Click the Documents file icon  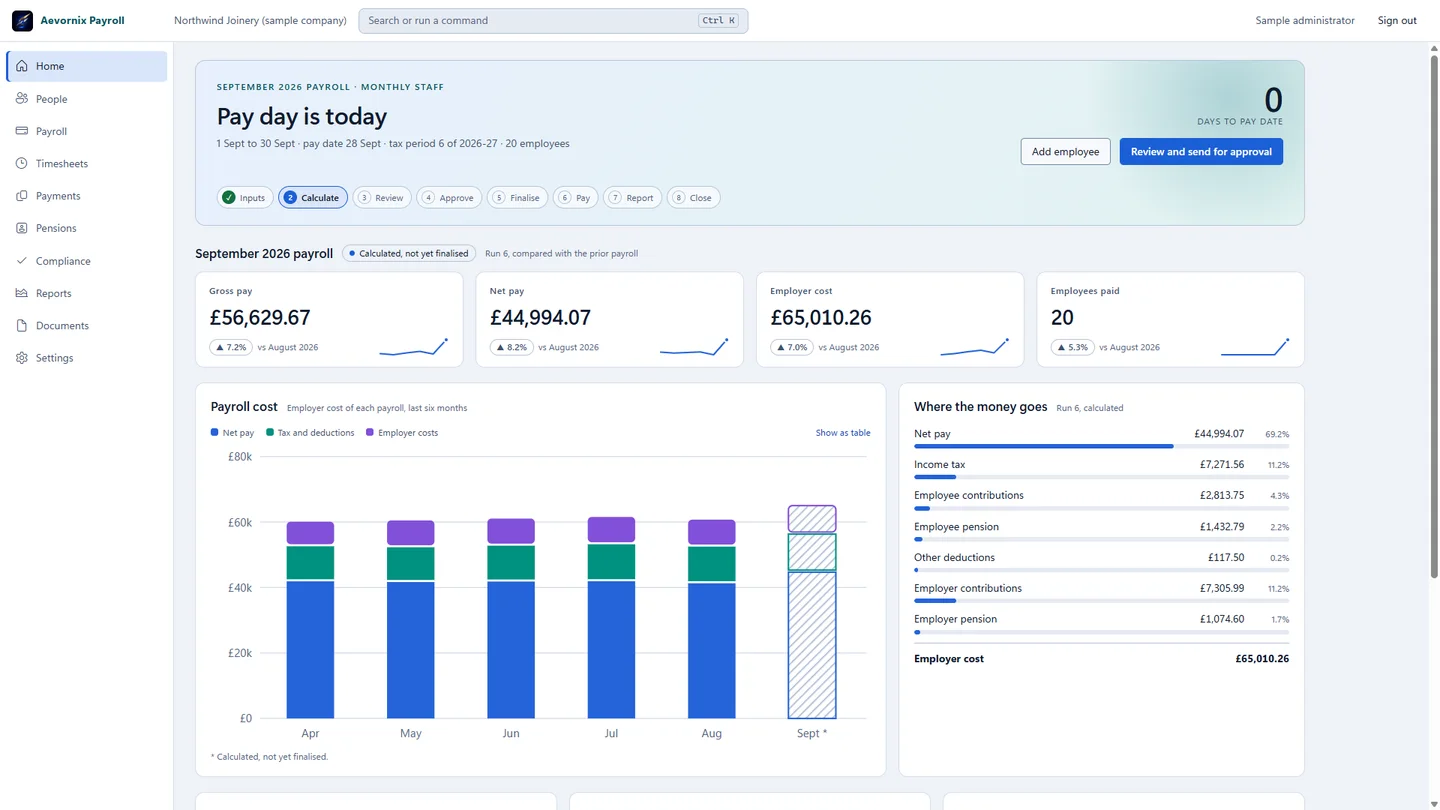click(x=22, y=325)
